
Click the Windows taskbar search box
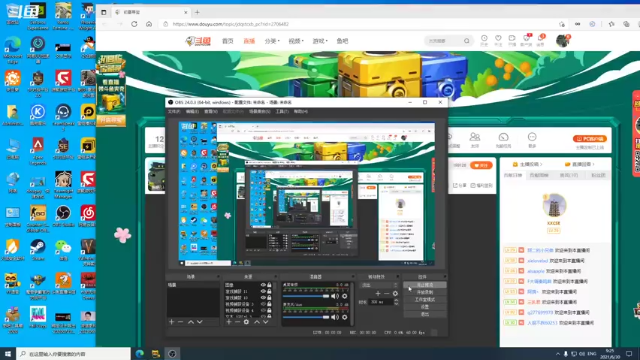click(73, 354)
